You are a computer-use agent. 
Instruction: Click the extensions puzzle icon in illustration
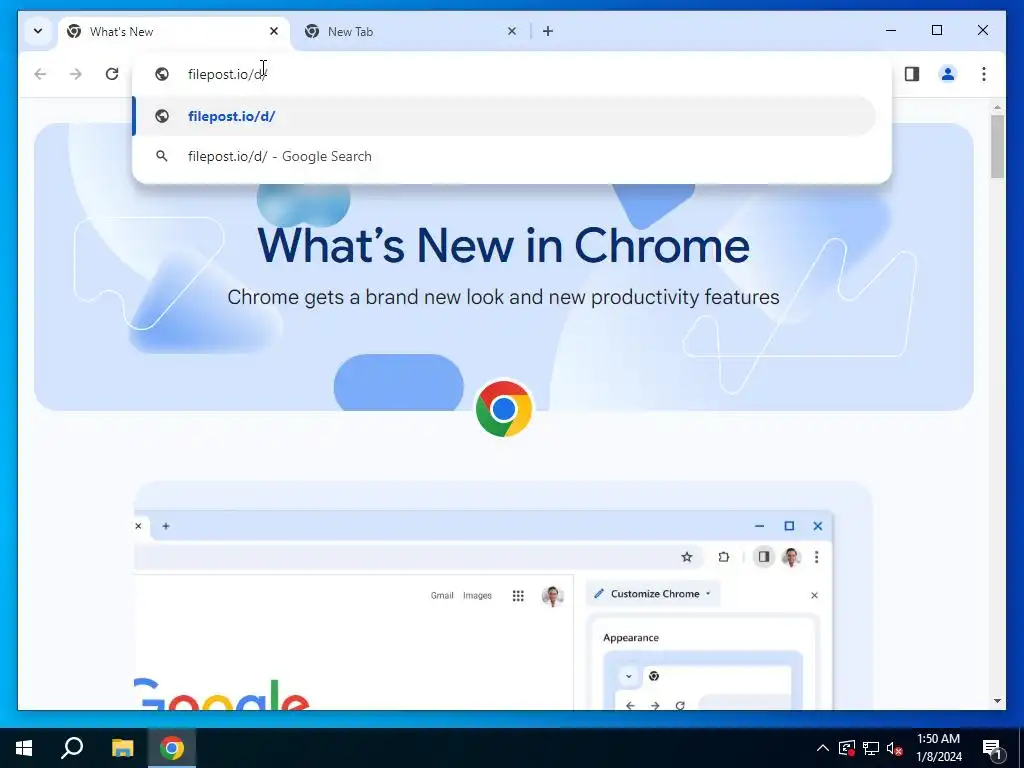[x=723, y=557]
